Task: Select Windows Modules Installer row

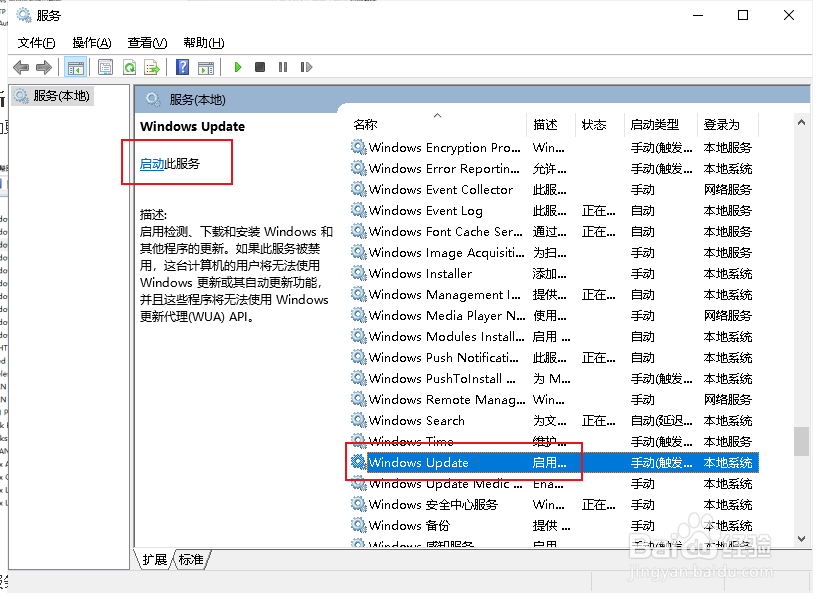Action: (x=553, y=336)
